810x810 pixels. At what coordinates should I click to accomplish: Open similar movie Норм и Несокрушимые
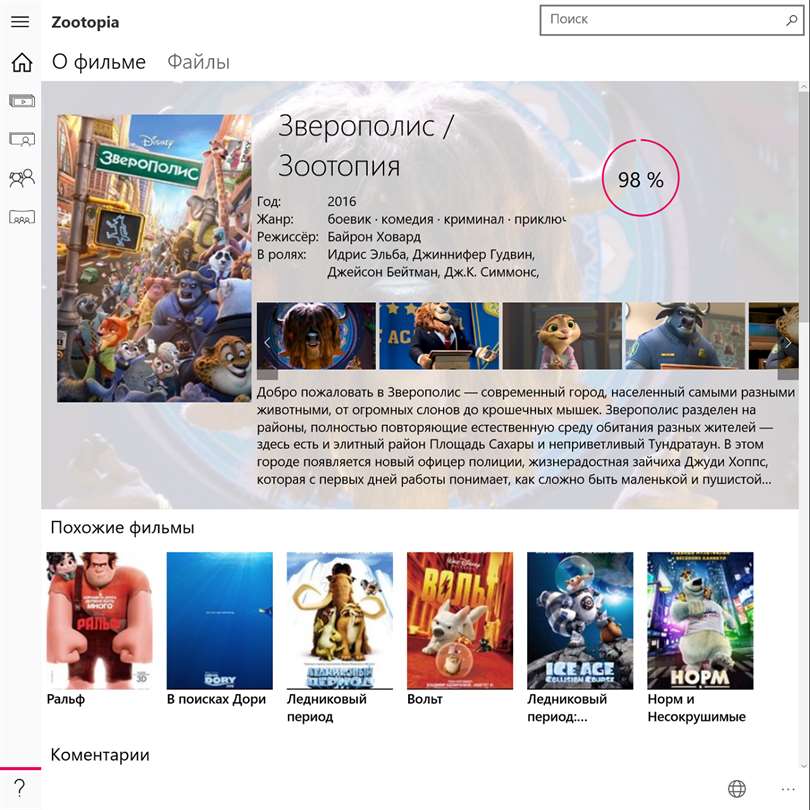click(x=700, y=620)
